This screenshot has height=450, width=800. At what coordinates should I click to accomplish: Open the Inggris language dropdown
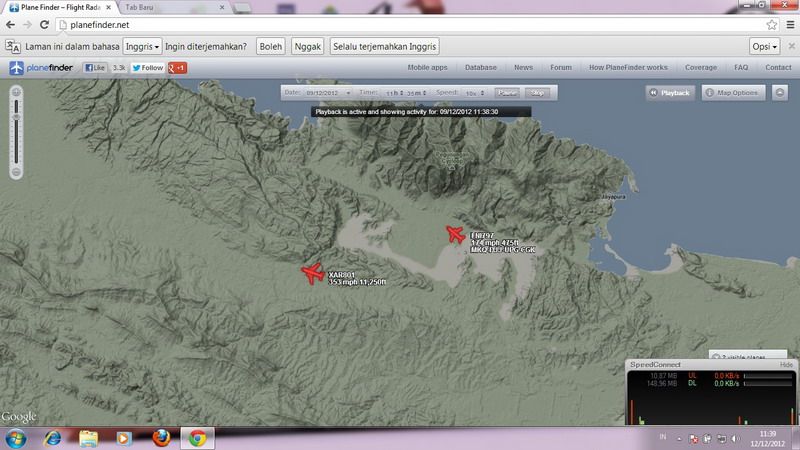(143, 46)
